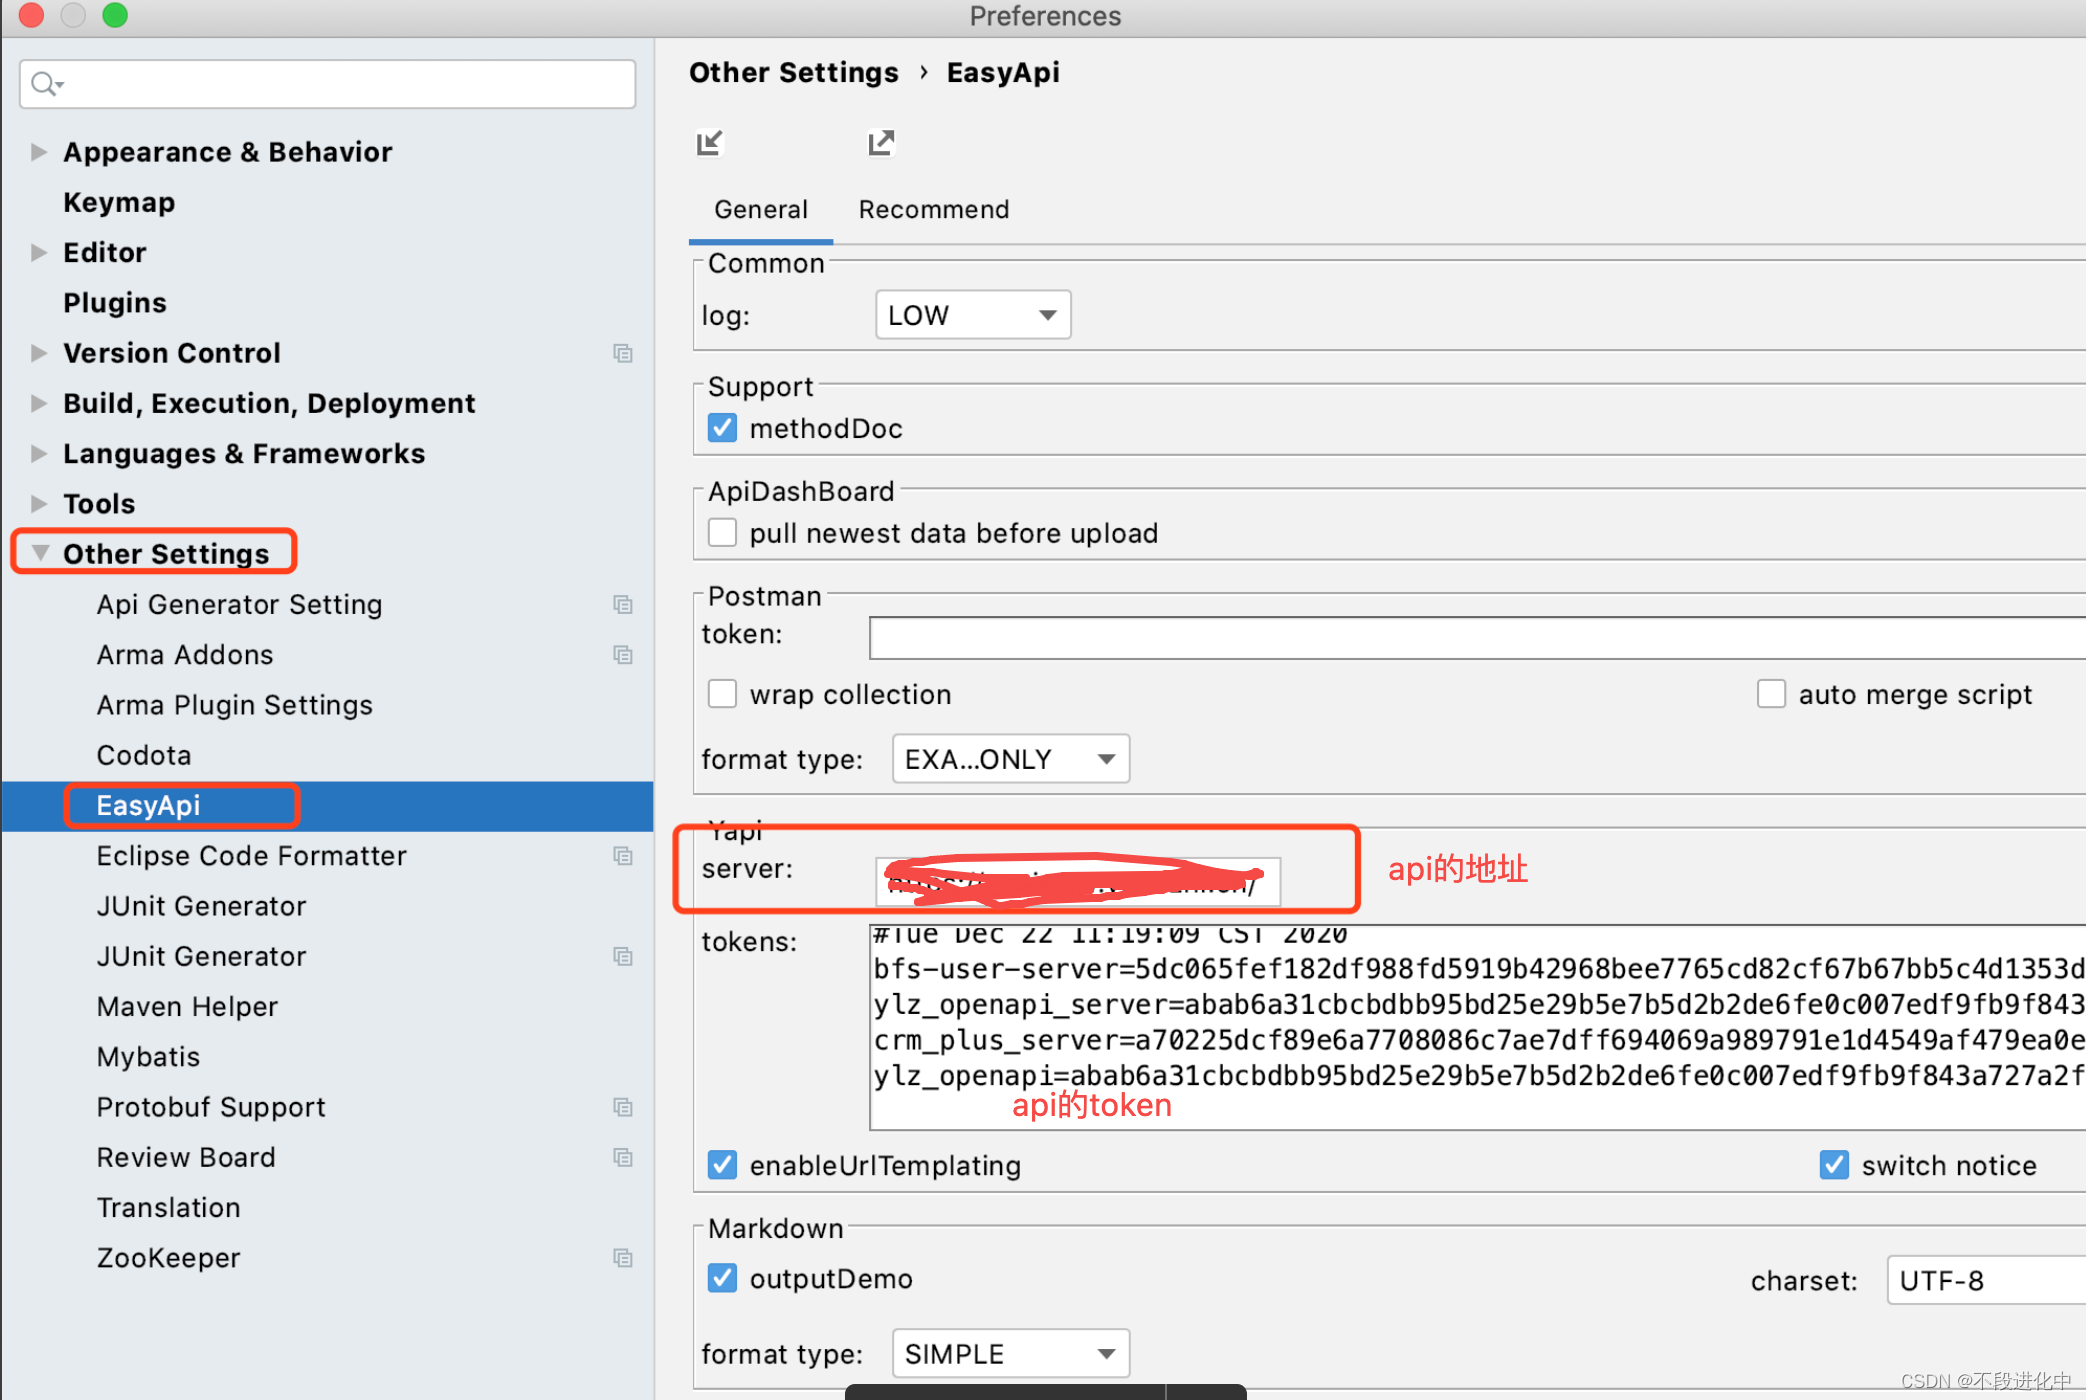Switch to the Recommend tab
This screenshot has height=1400, width=2086.
pyautogui.click(x=933, y=210)
